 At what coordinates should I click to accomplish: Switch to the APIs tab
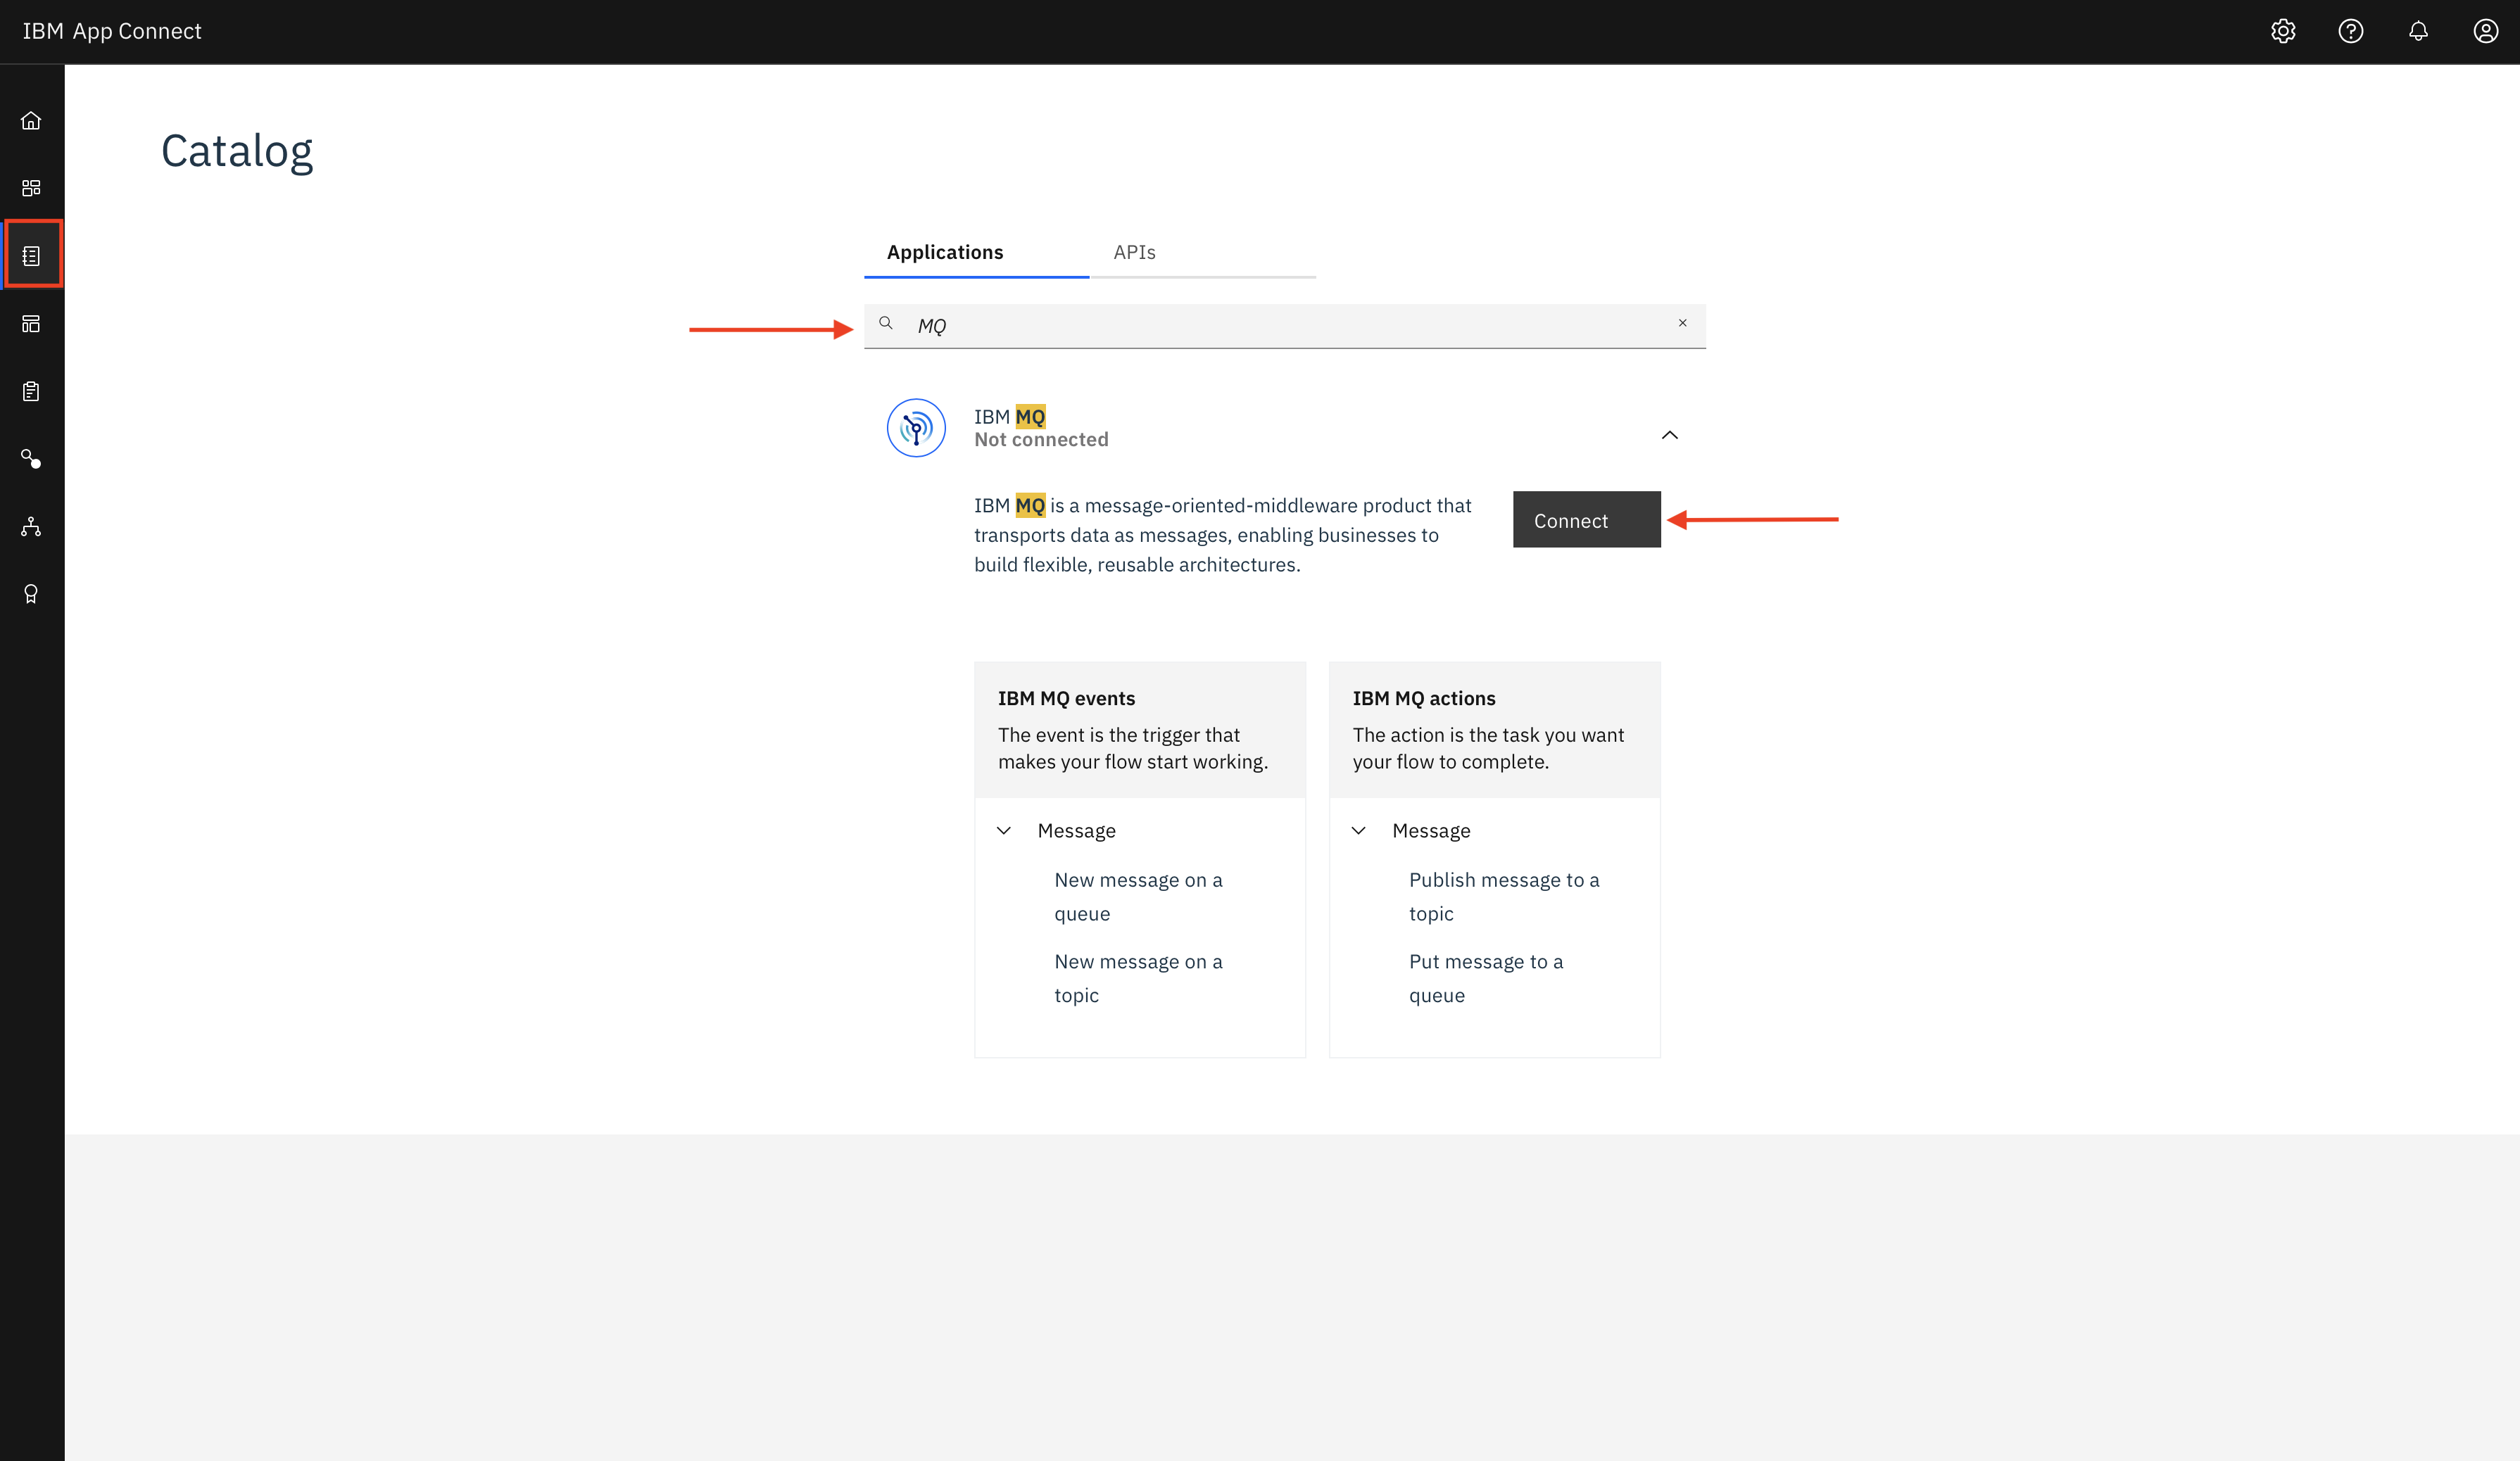point(1134,252)
